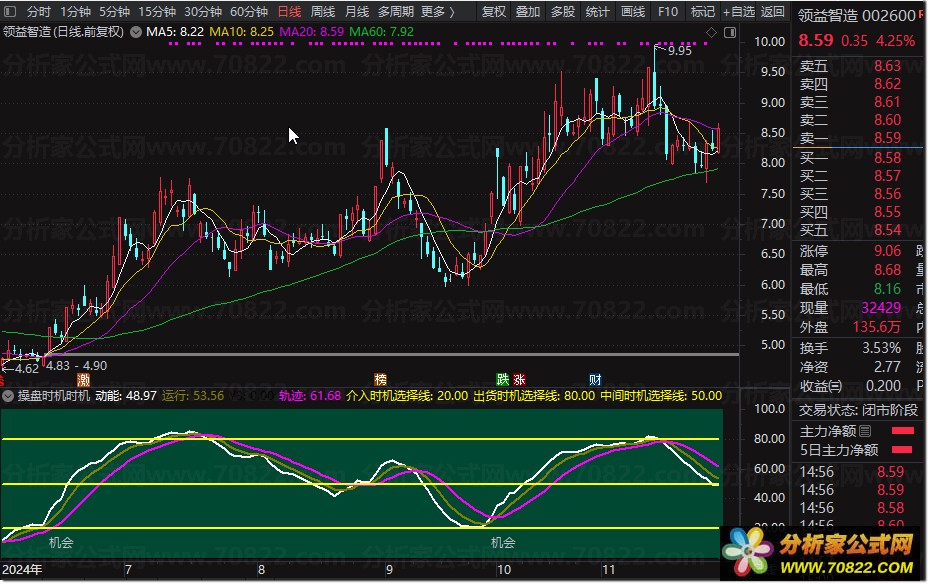Viewport: 930px width, 584px height.
Task: Click the 复权 adjustment button
Action: pos(493,11)
